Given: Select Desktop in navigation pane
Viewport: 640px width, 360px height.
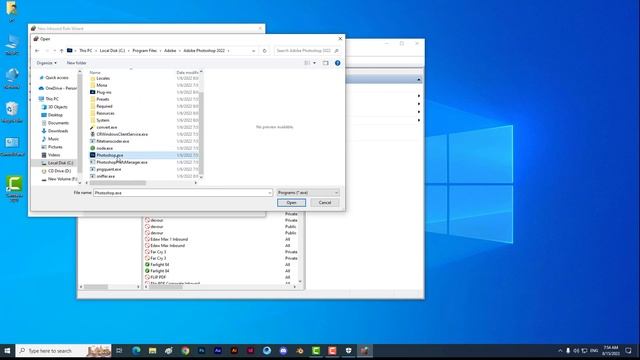Looking at the screenshot, I should 52,115.
